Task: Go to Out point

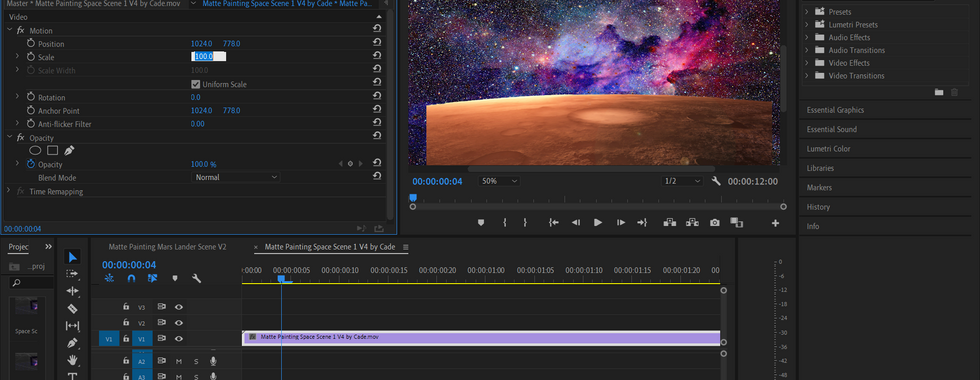Action: (642, 222)
